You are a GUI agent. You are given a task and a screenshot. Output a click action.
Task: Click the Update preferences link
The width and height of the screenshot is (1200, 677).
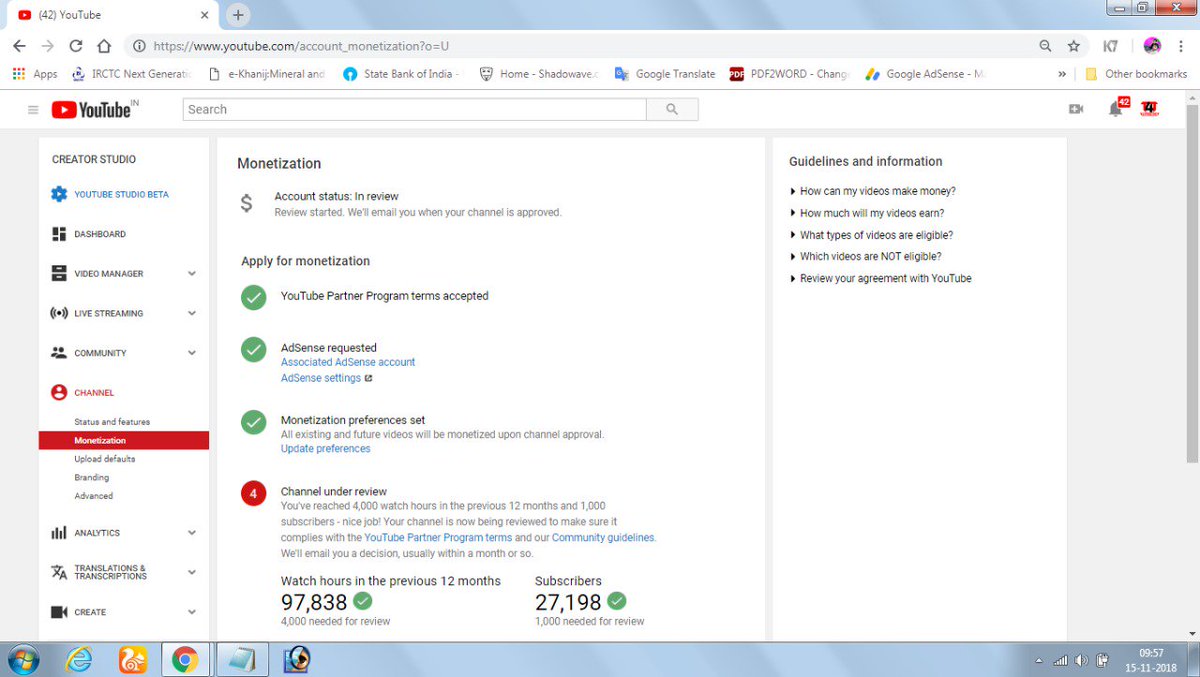[x=326, y=449]
